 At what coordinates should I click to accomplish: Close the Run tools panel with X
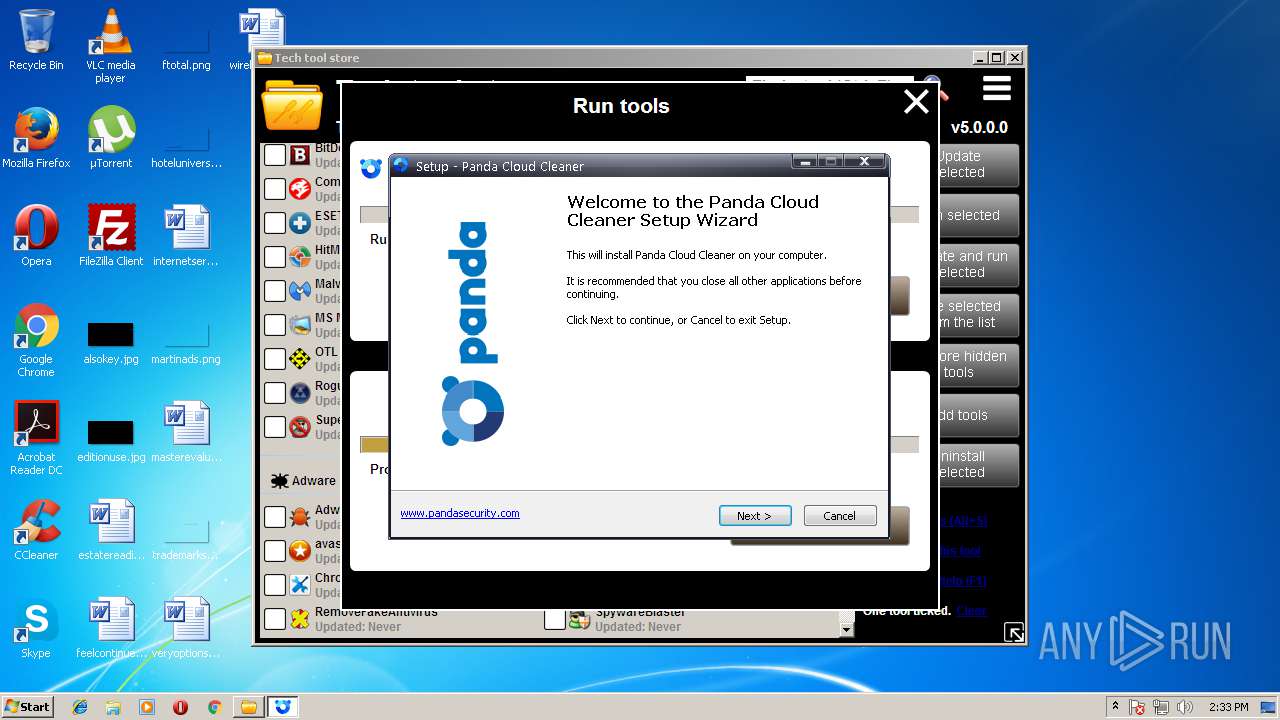[x=916, y=101]
